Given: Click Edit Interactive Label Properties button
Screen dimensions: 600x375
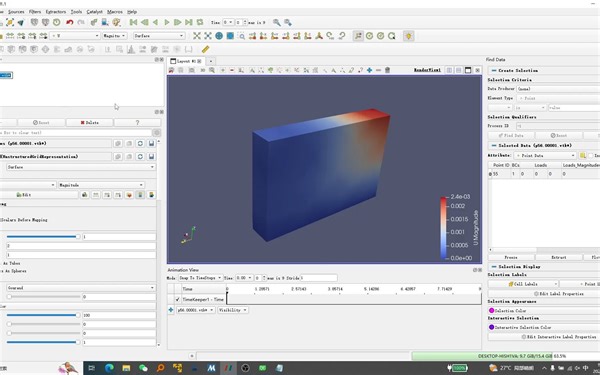Looking at the screenshot, I should [x=559, y=337].
